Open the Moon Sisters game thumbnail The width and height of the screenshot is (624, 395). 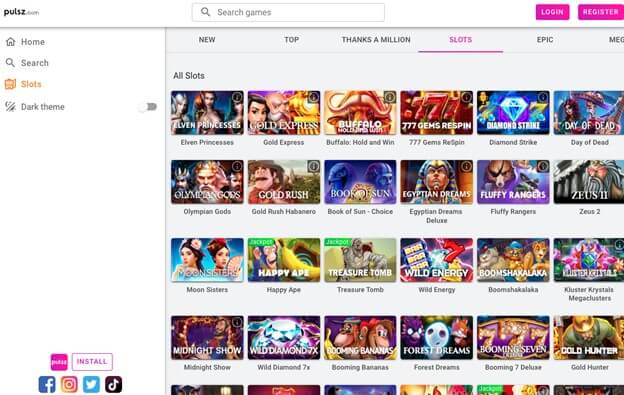(207, 260)
